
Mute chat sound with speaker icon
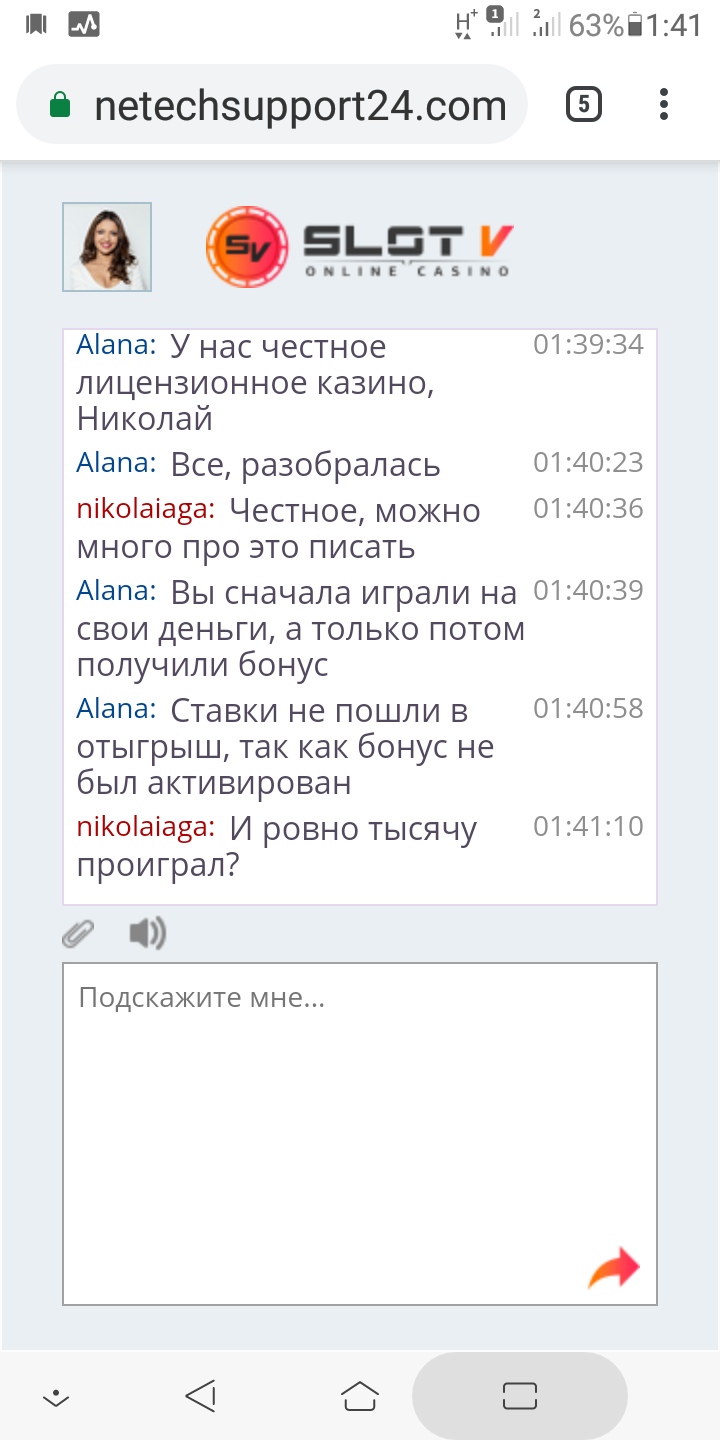pos(147,934)
